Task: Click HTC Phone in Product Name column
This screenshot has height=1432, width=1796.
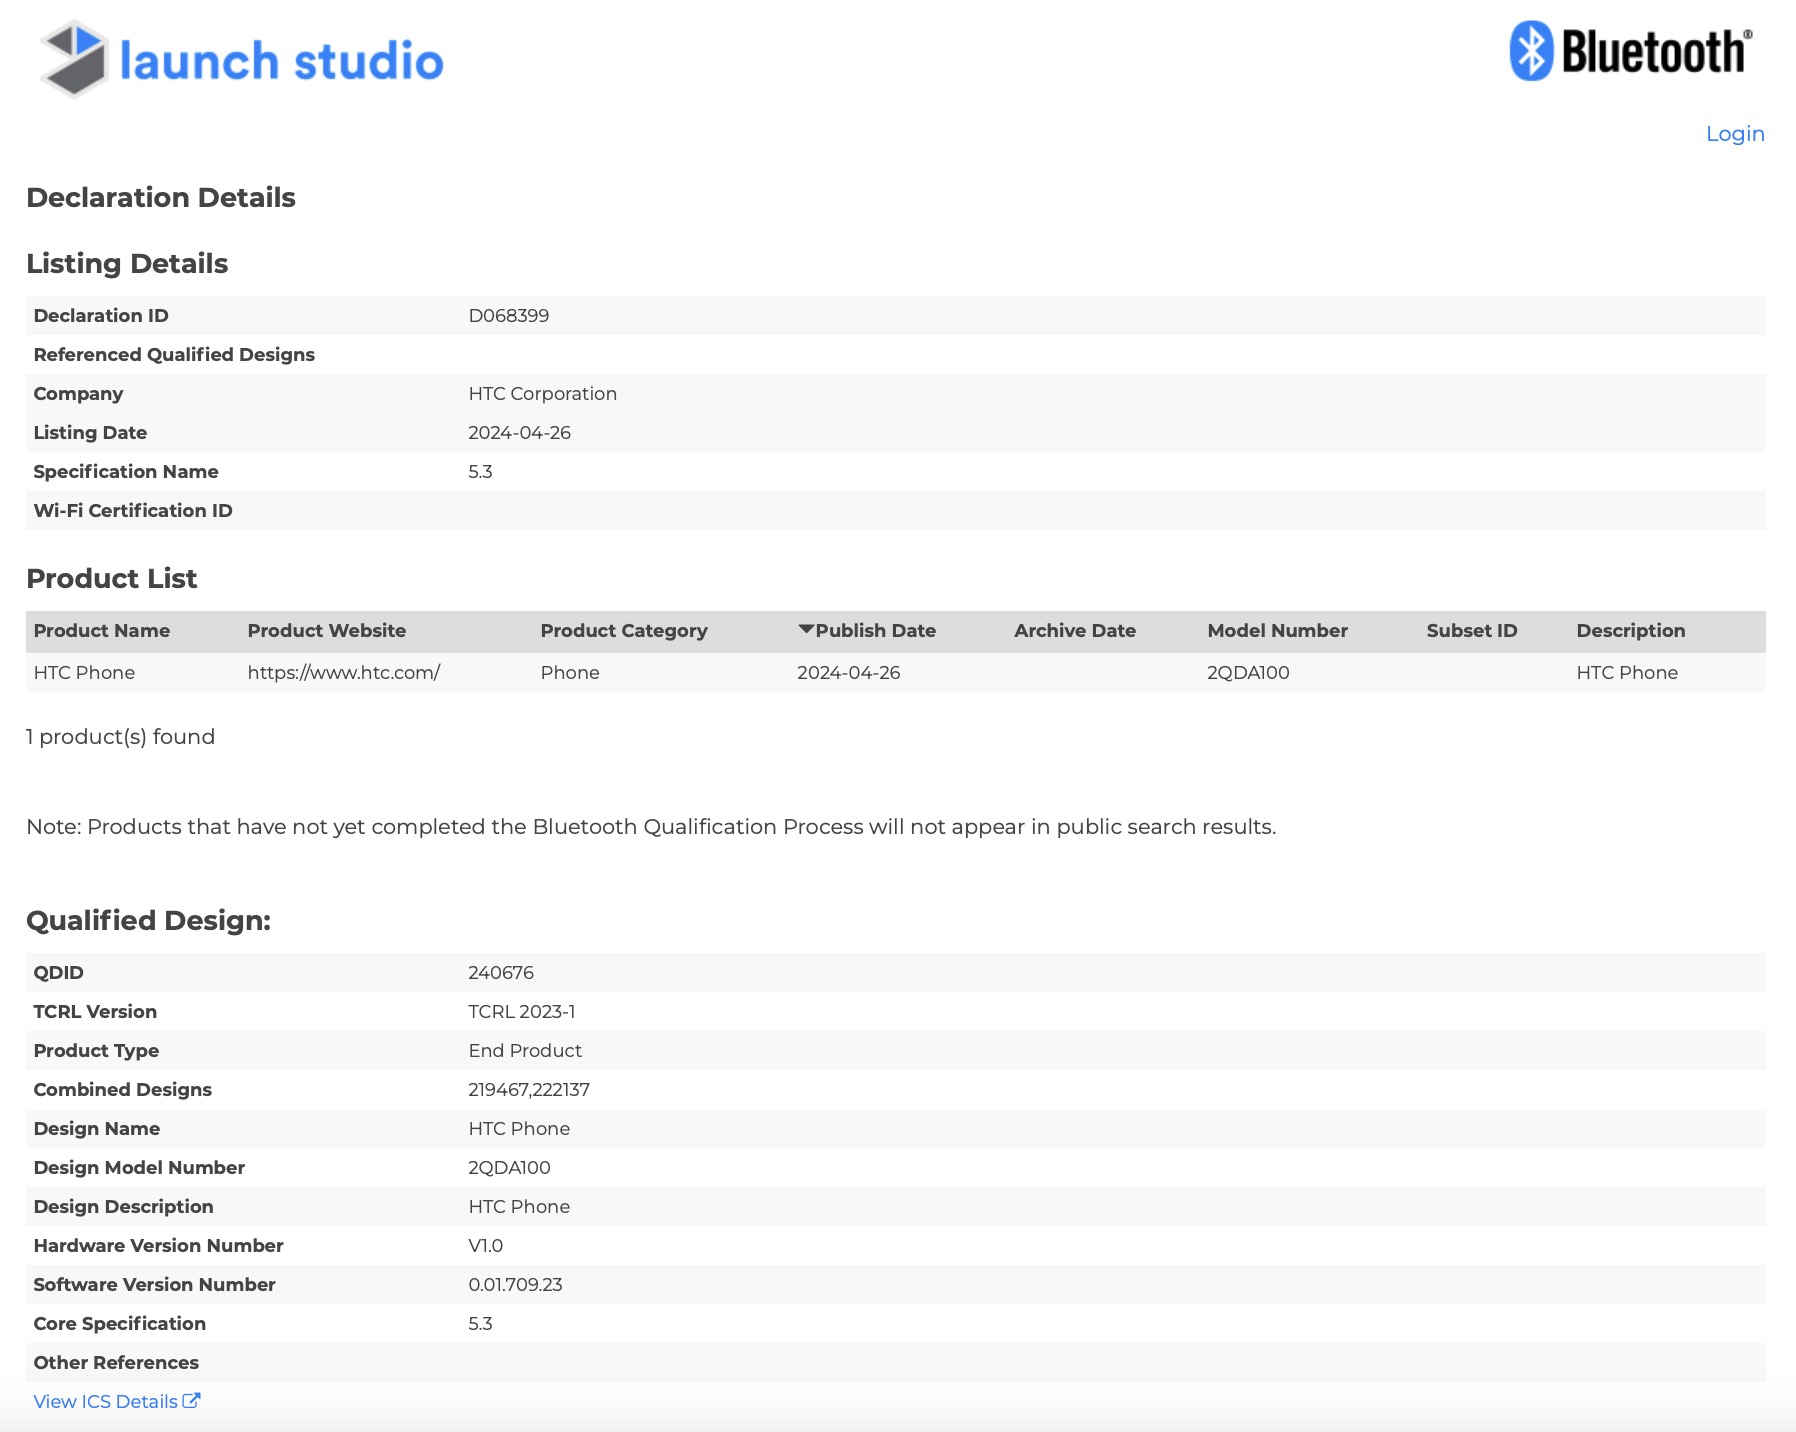Action: 84,672
